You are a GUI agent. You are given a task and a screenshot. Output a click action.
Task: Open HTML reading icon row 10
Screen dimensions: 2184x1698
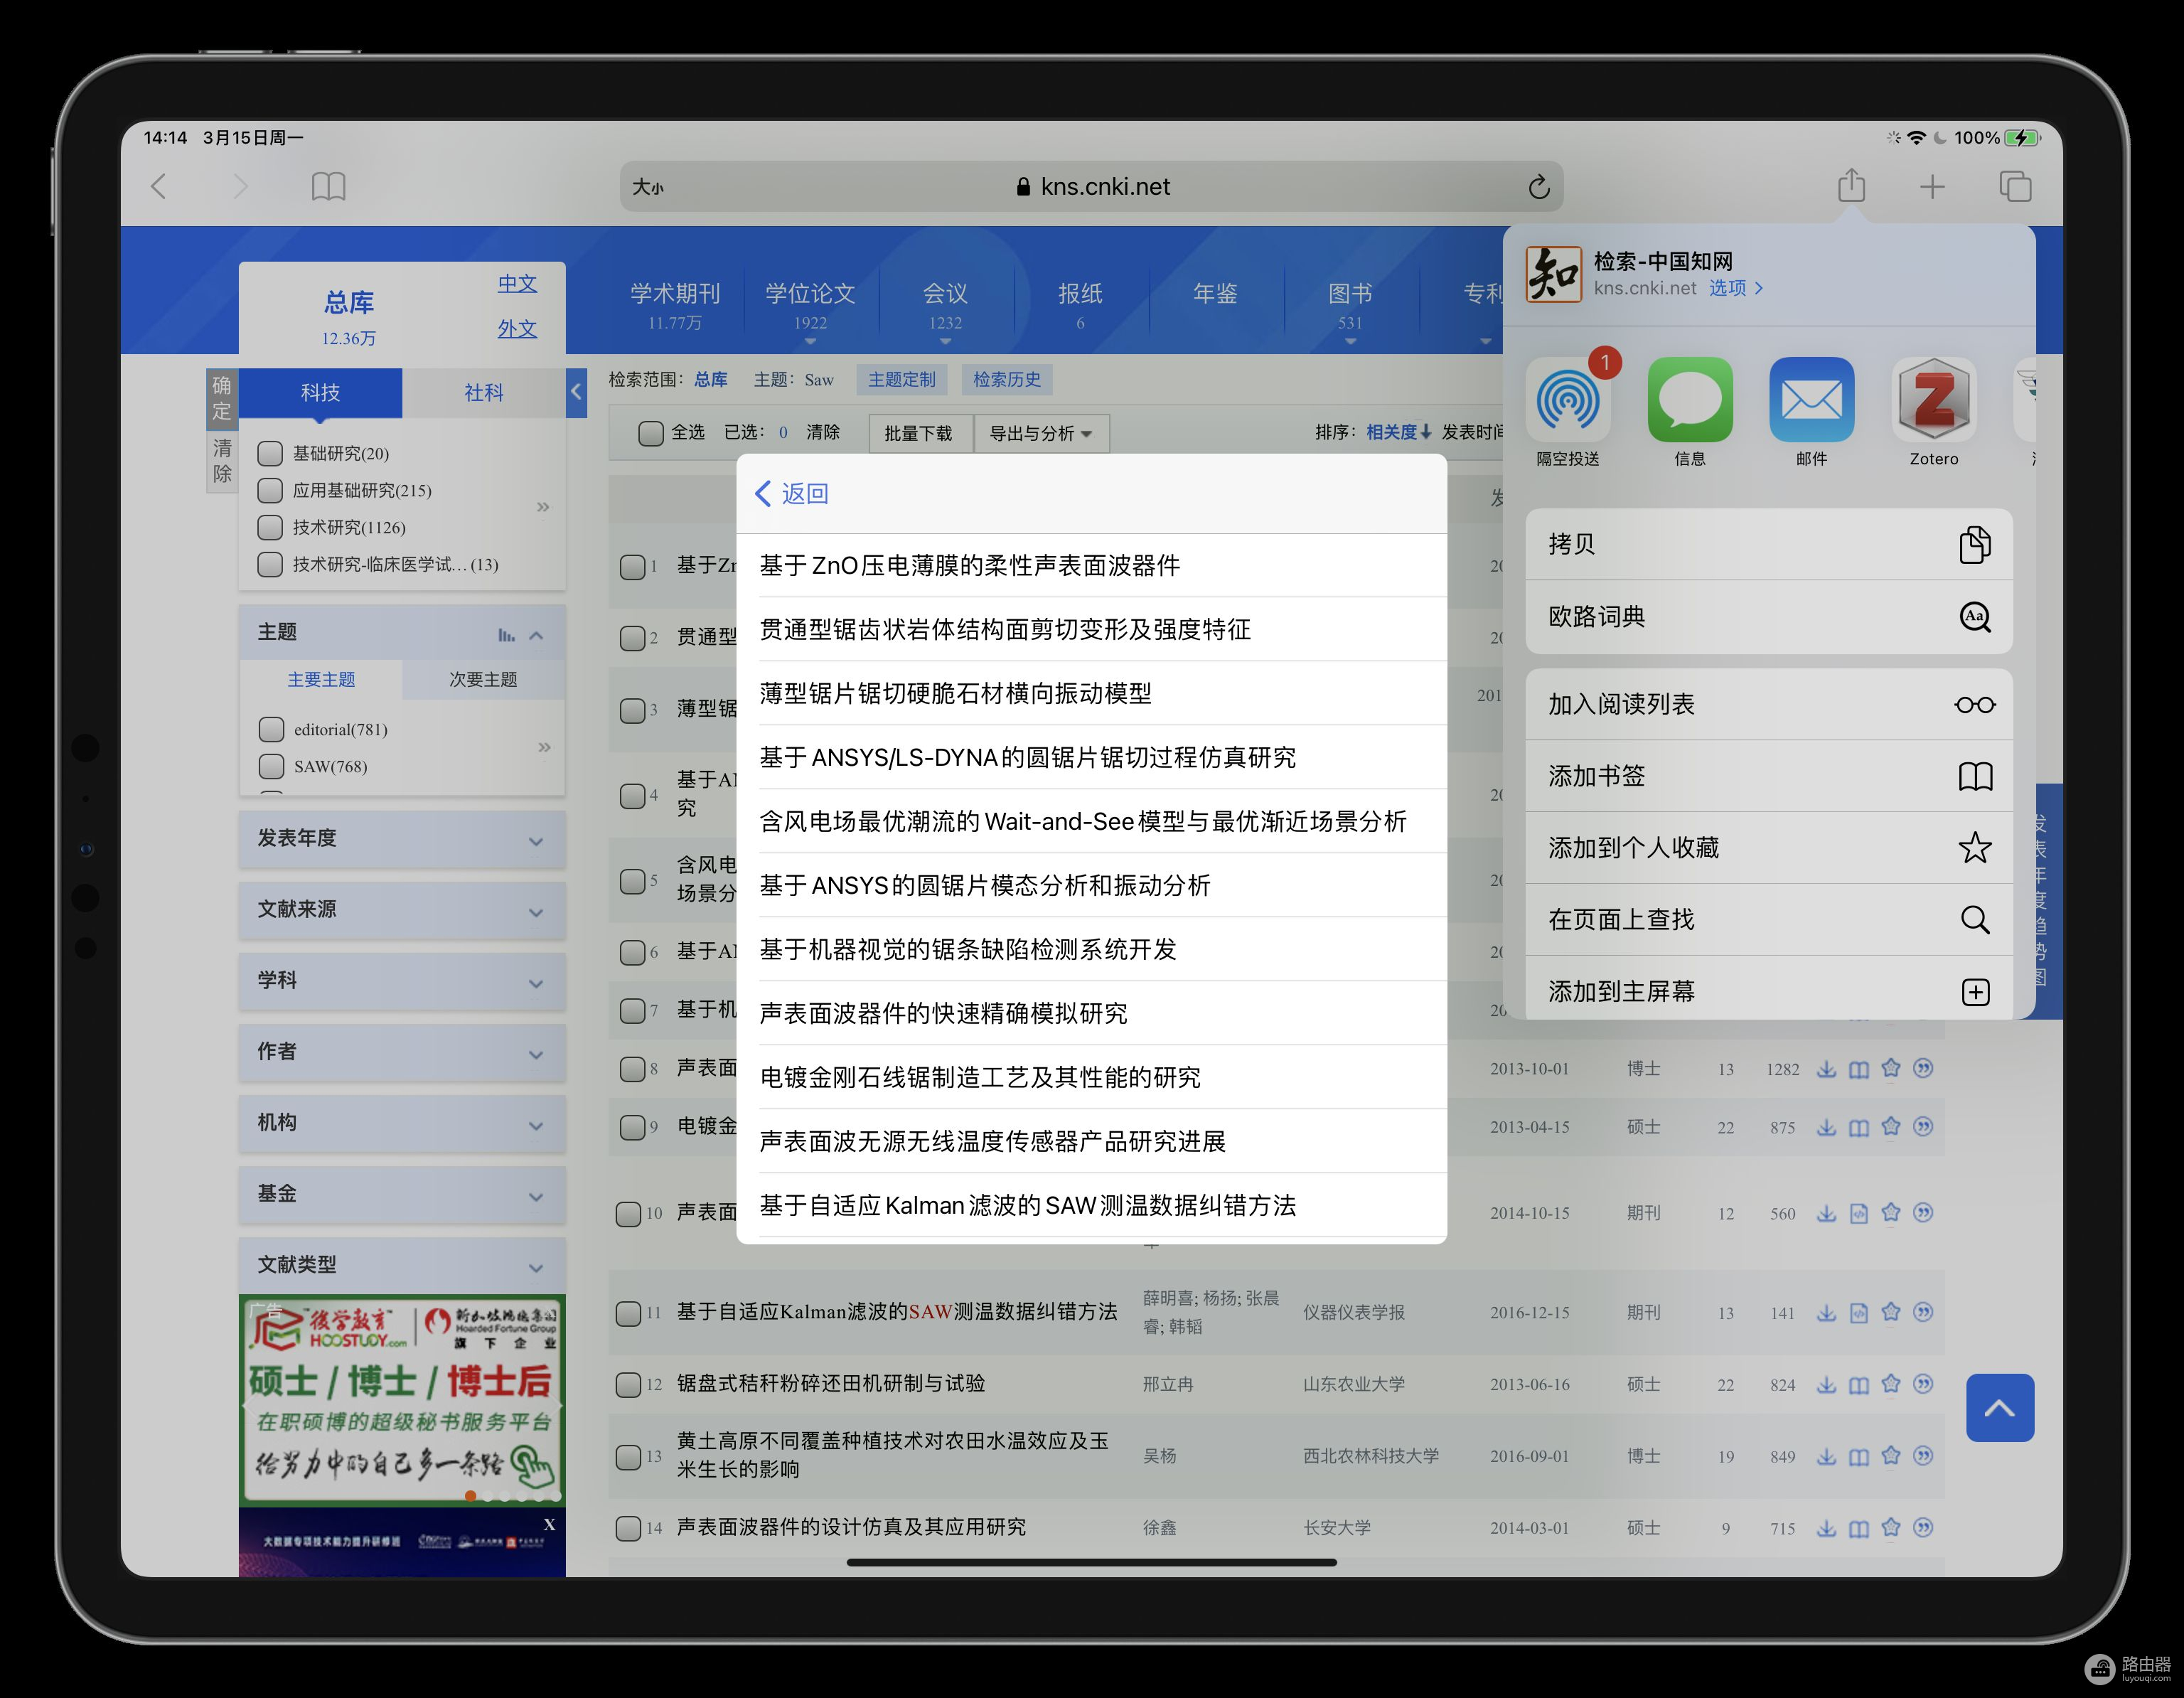click(x=1858, y=1213)
